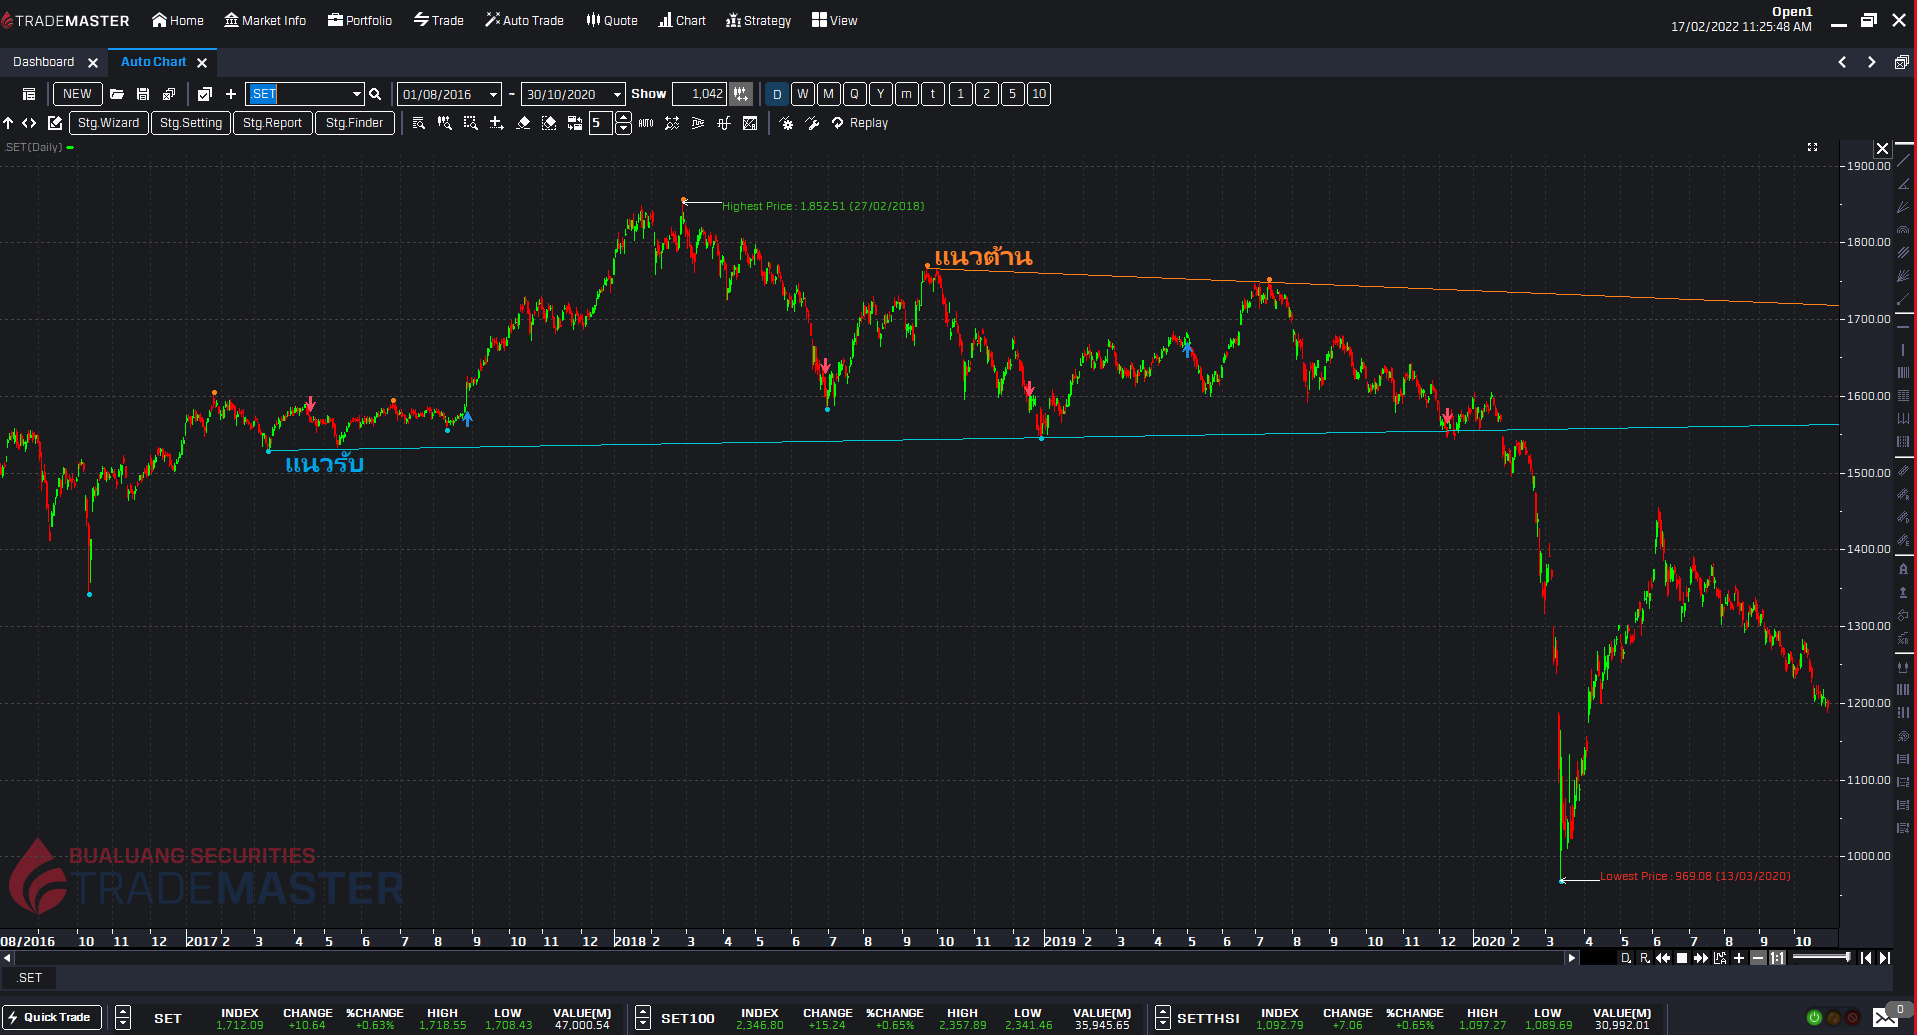
Task: Click the NEW chart button
Action: 77,94
